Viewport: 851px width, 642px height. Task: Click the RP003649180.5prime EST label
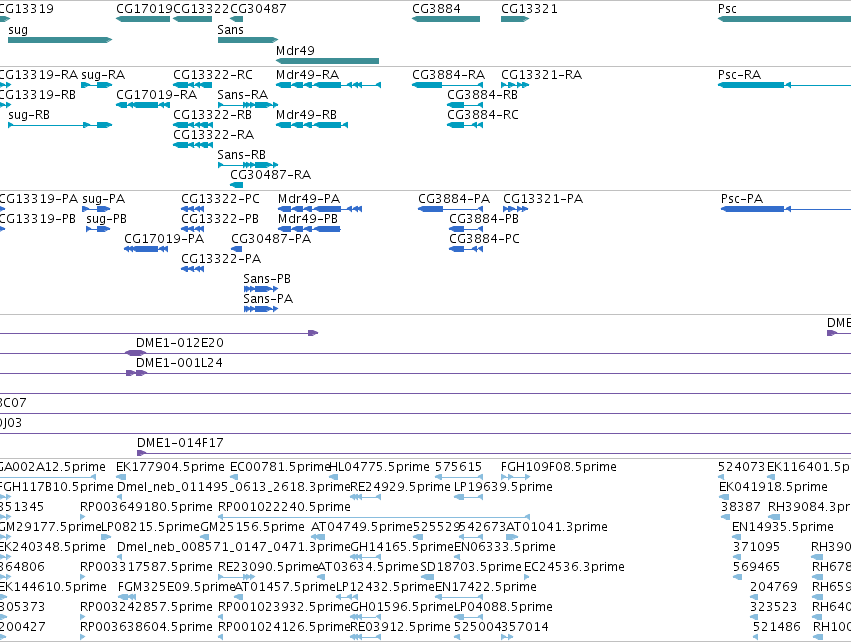pos(147,507)
